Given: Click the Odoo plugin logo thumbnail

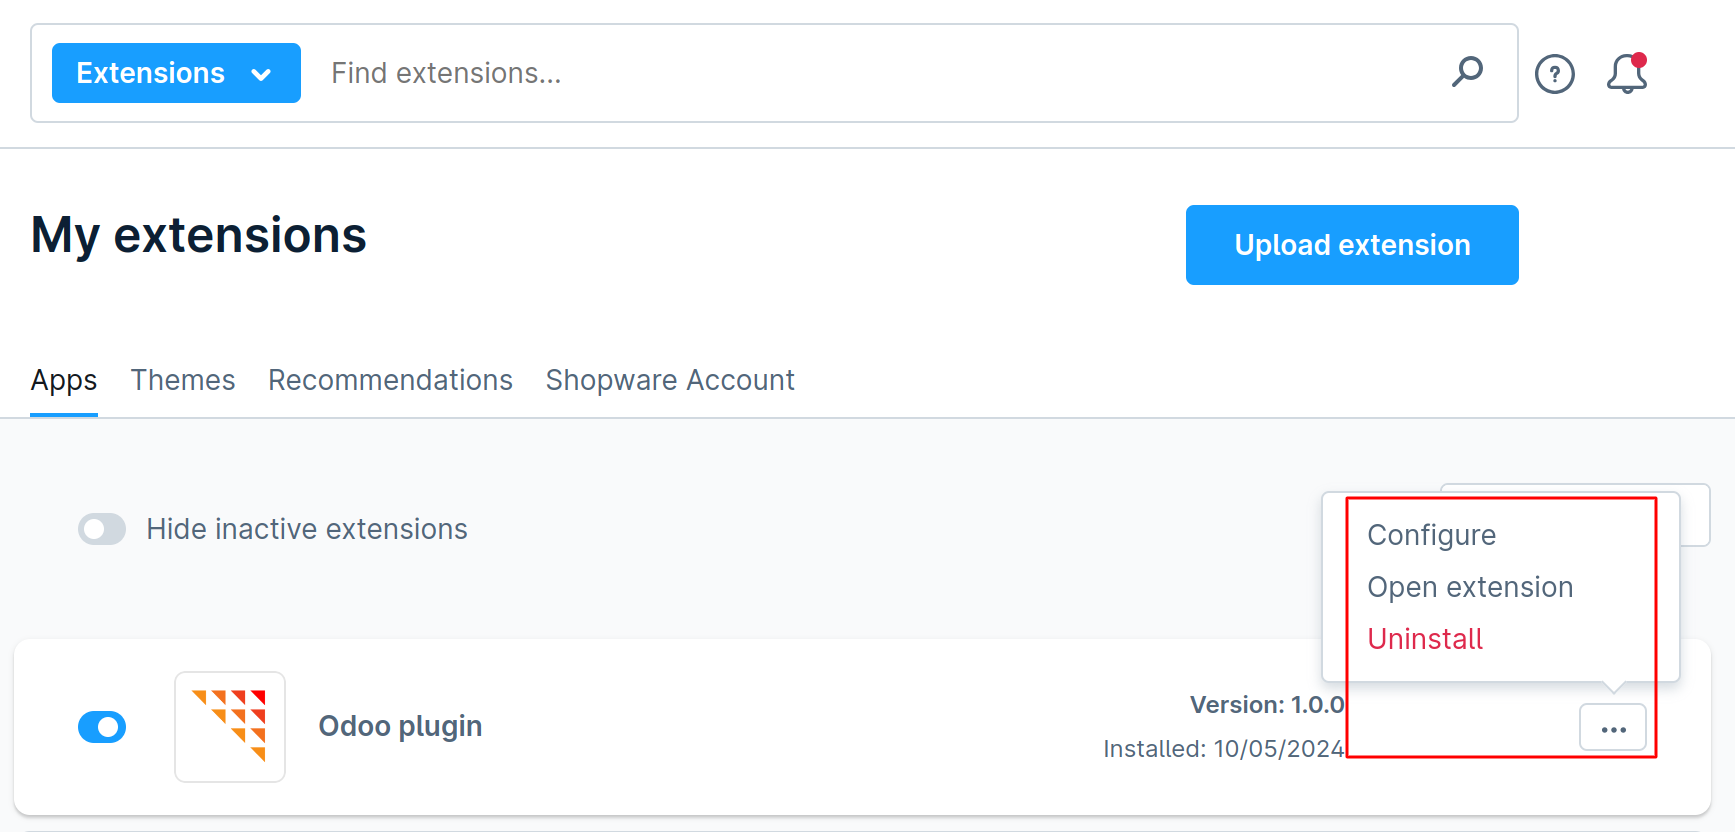Looking at the screenshot, I should [230, 727].
